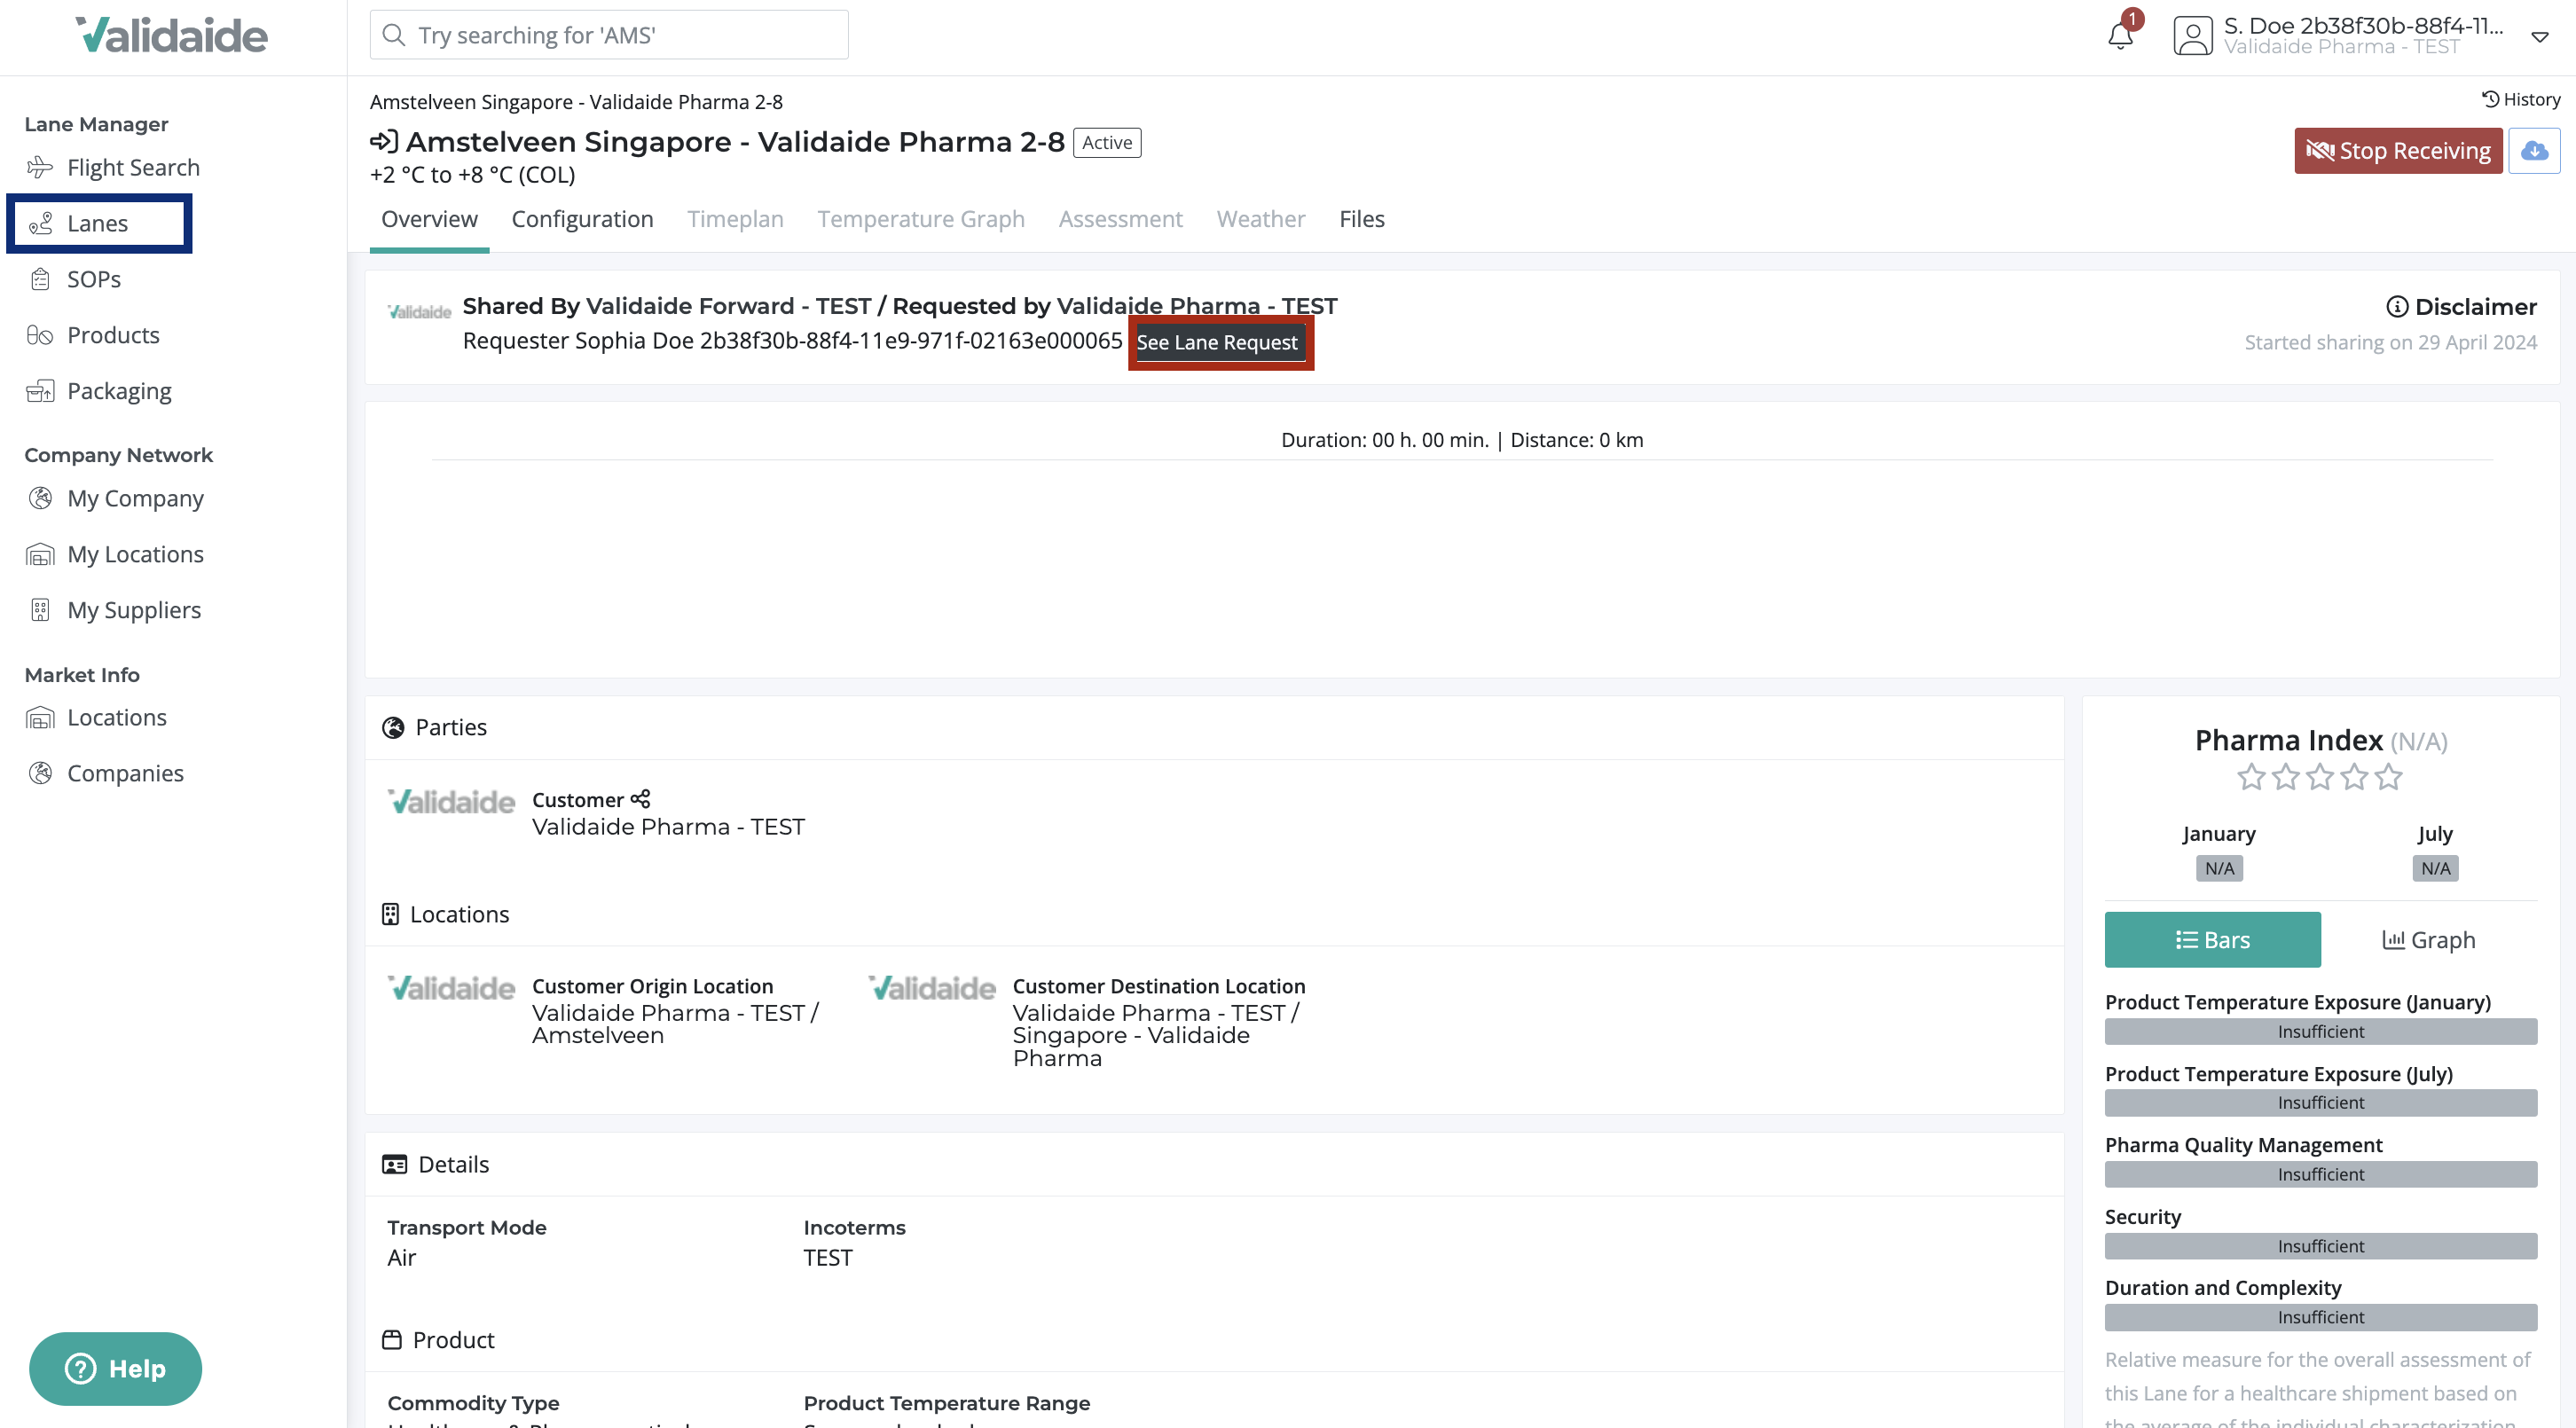
Task: Click the Products pills icon
Action: point(40,335)
